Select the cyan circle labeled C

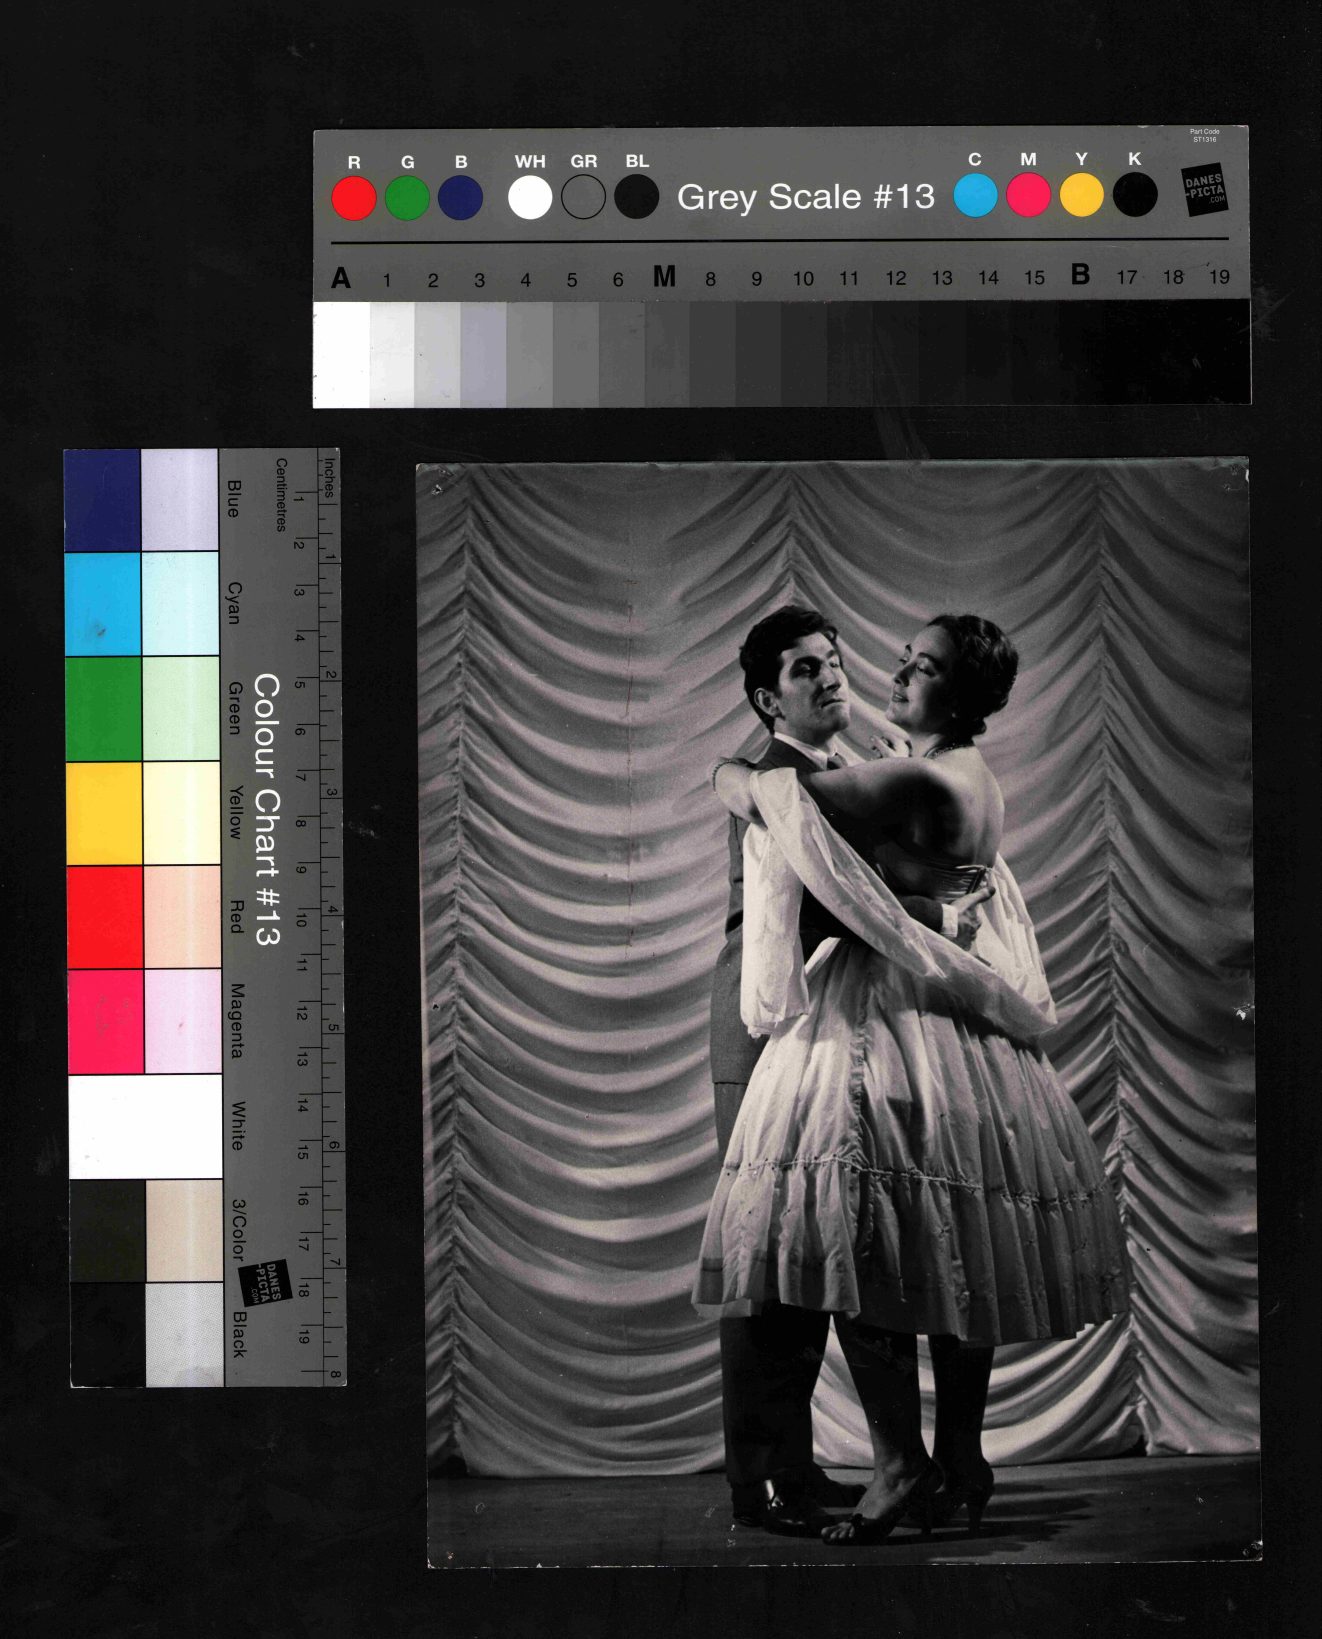[975, 195]
